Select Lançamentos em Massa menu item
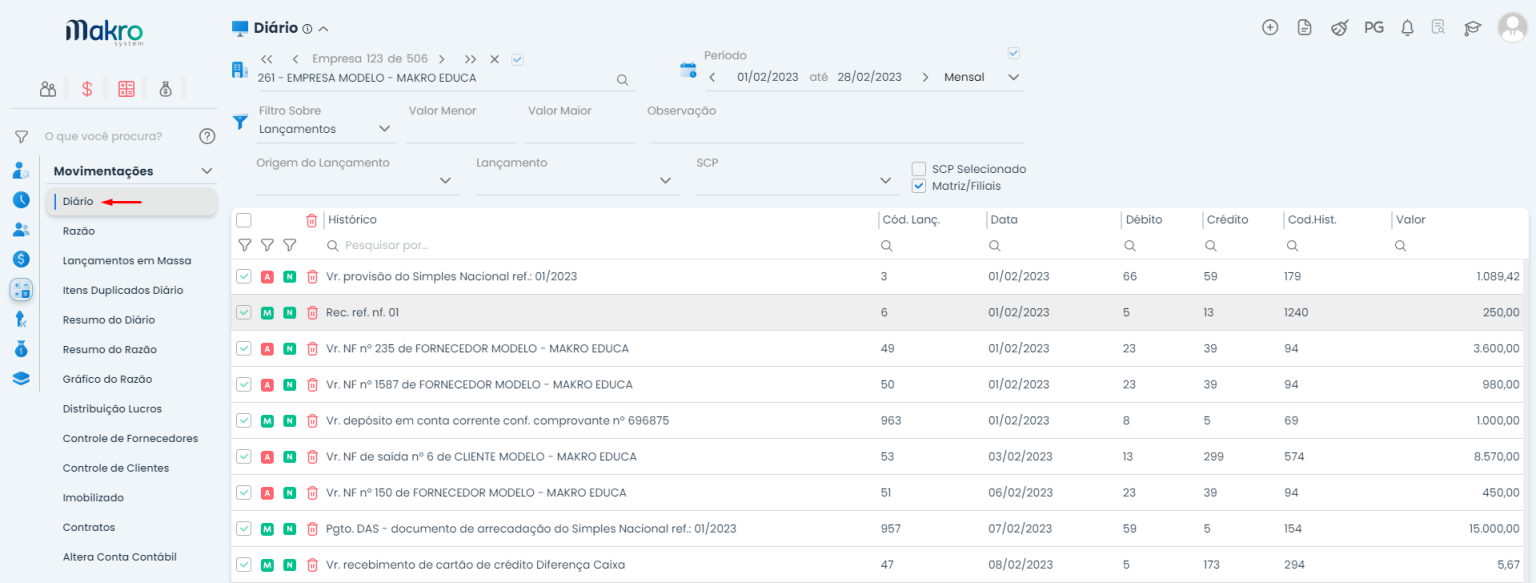This screenshot has height=583, width=1536. tap(127, 261)
